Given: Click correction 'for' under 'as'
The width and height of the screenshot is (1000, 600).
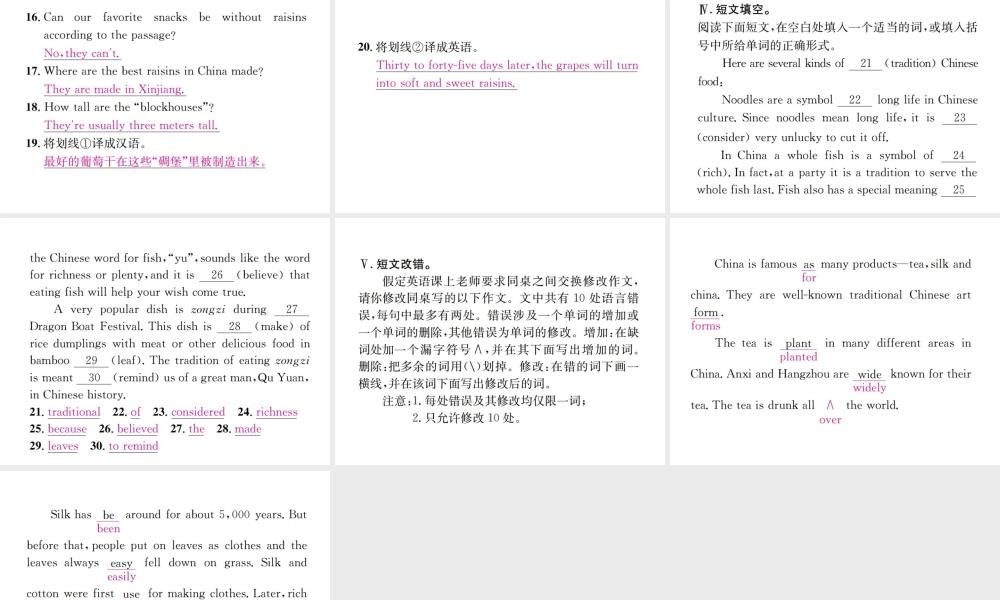Looking at the screenshot, I should coord(809,277).
